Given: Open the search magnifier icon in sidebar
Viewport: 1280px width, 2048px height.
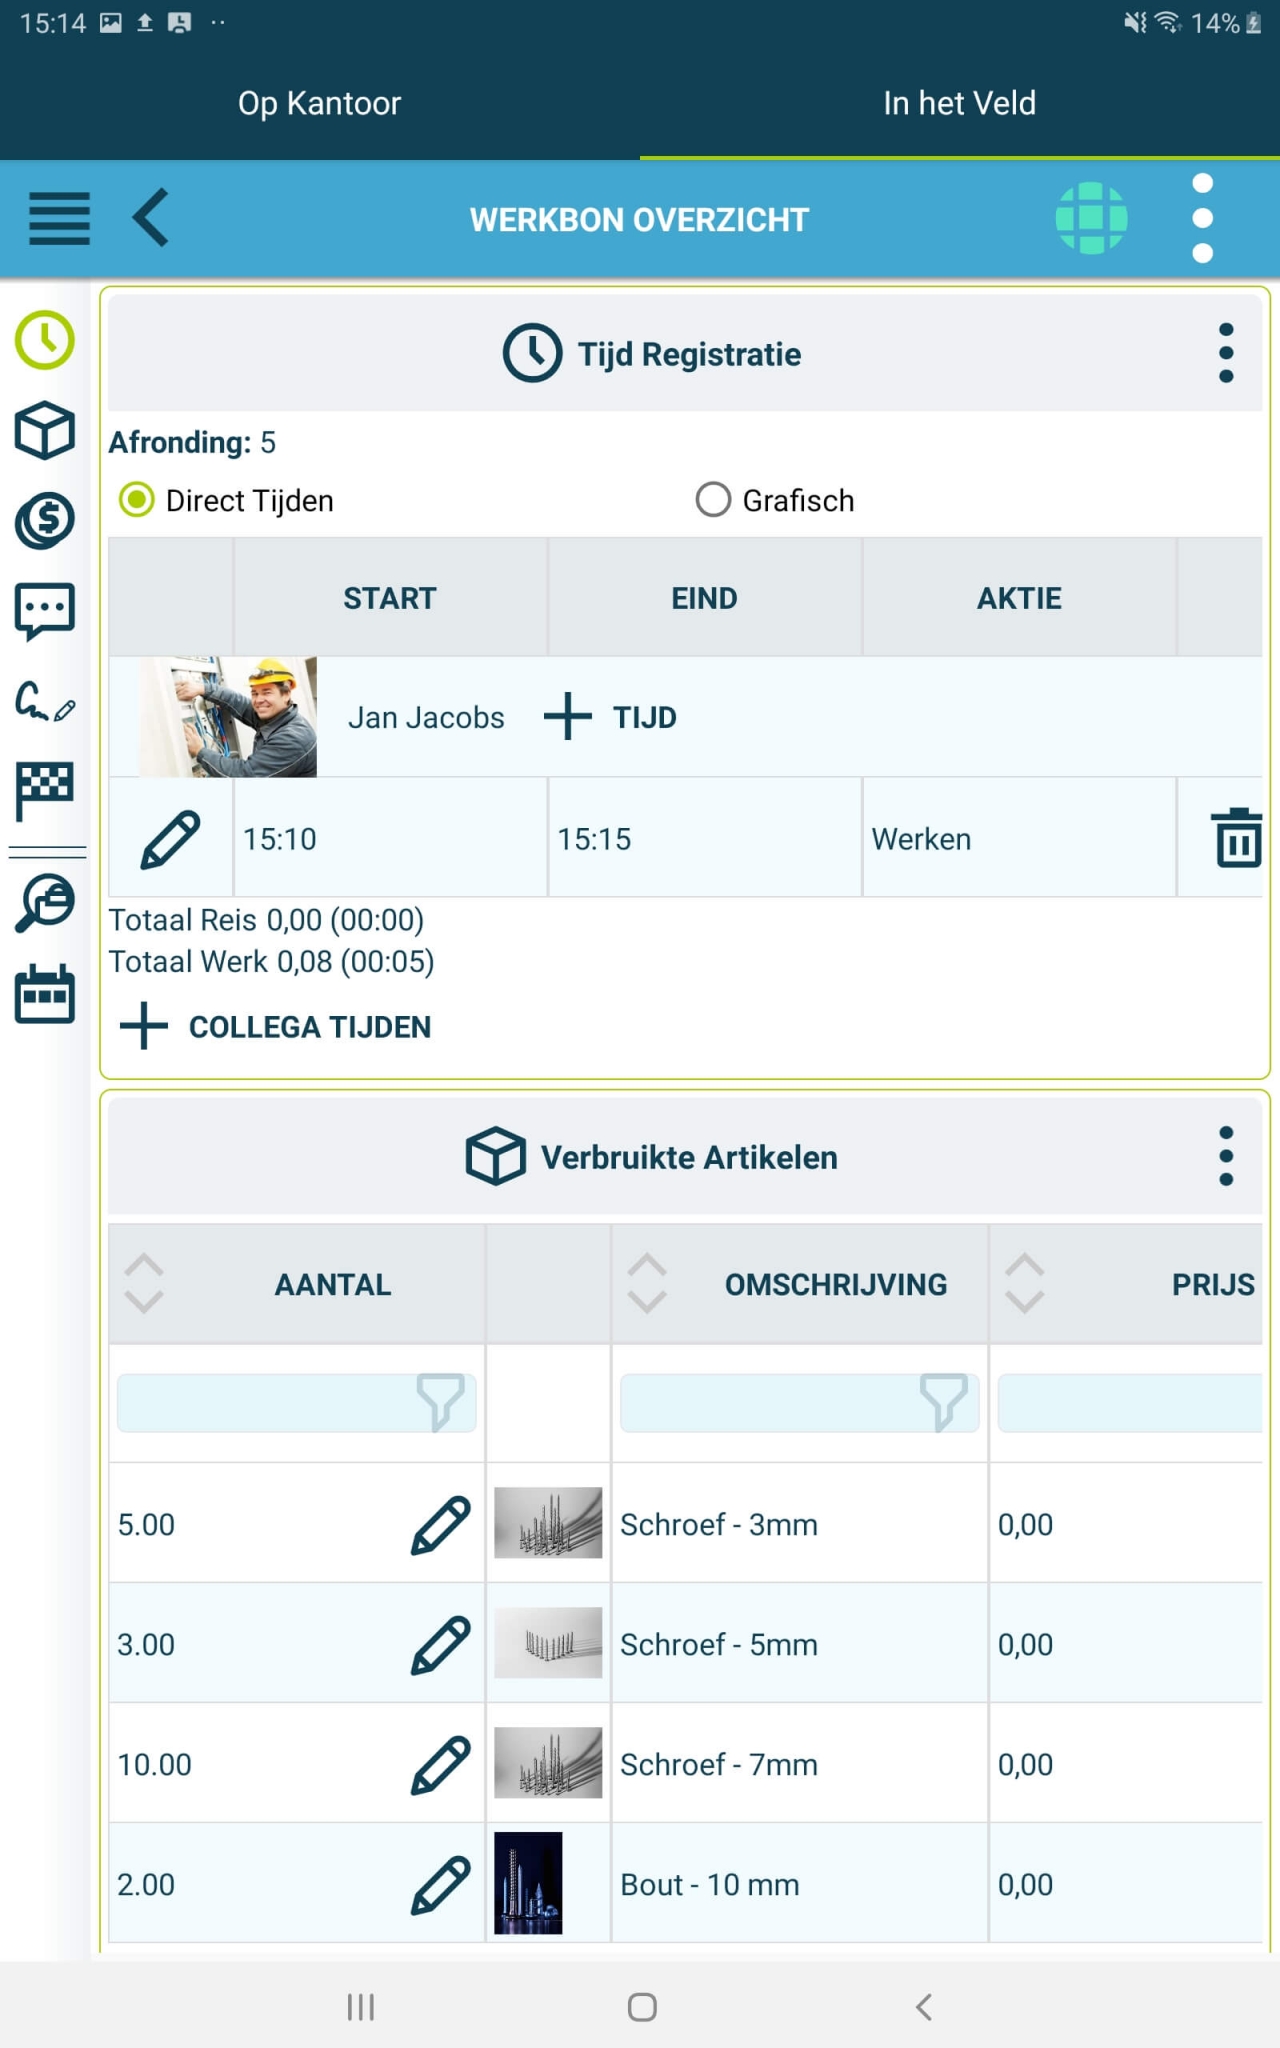Looking at the screenshot, I should [x=43, y=903].
